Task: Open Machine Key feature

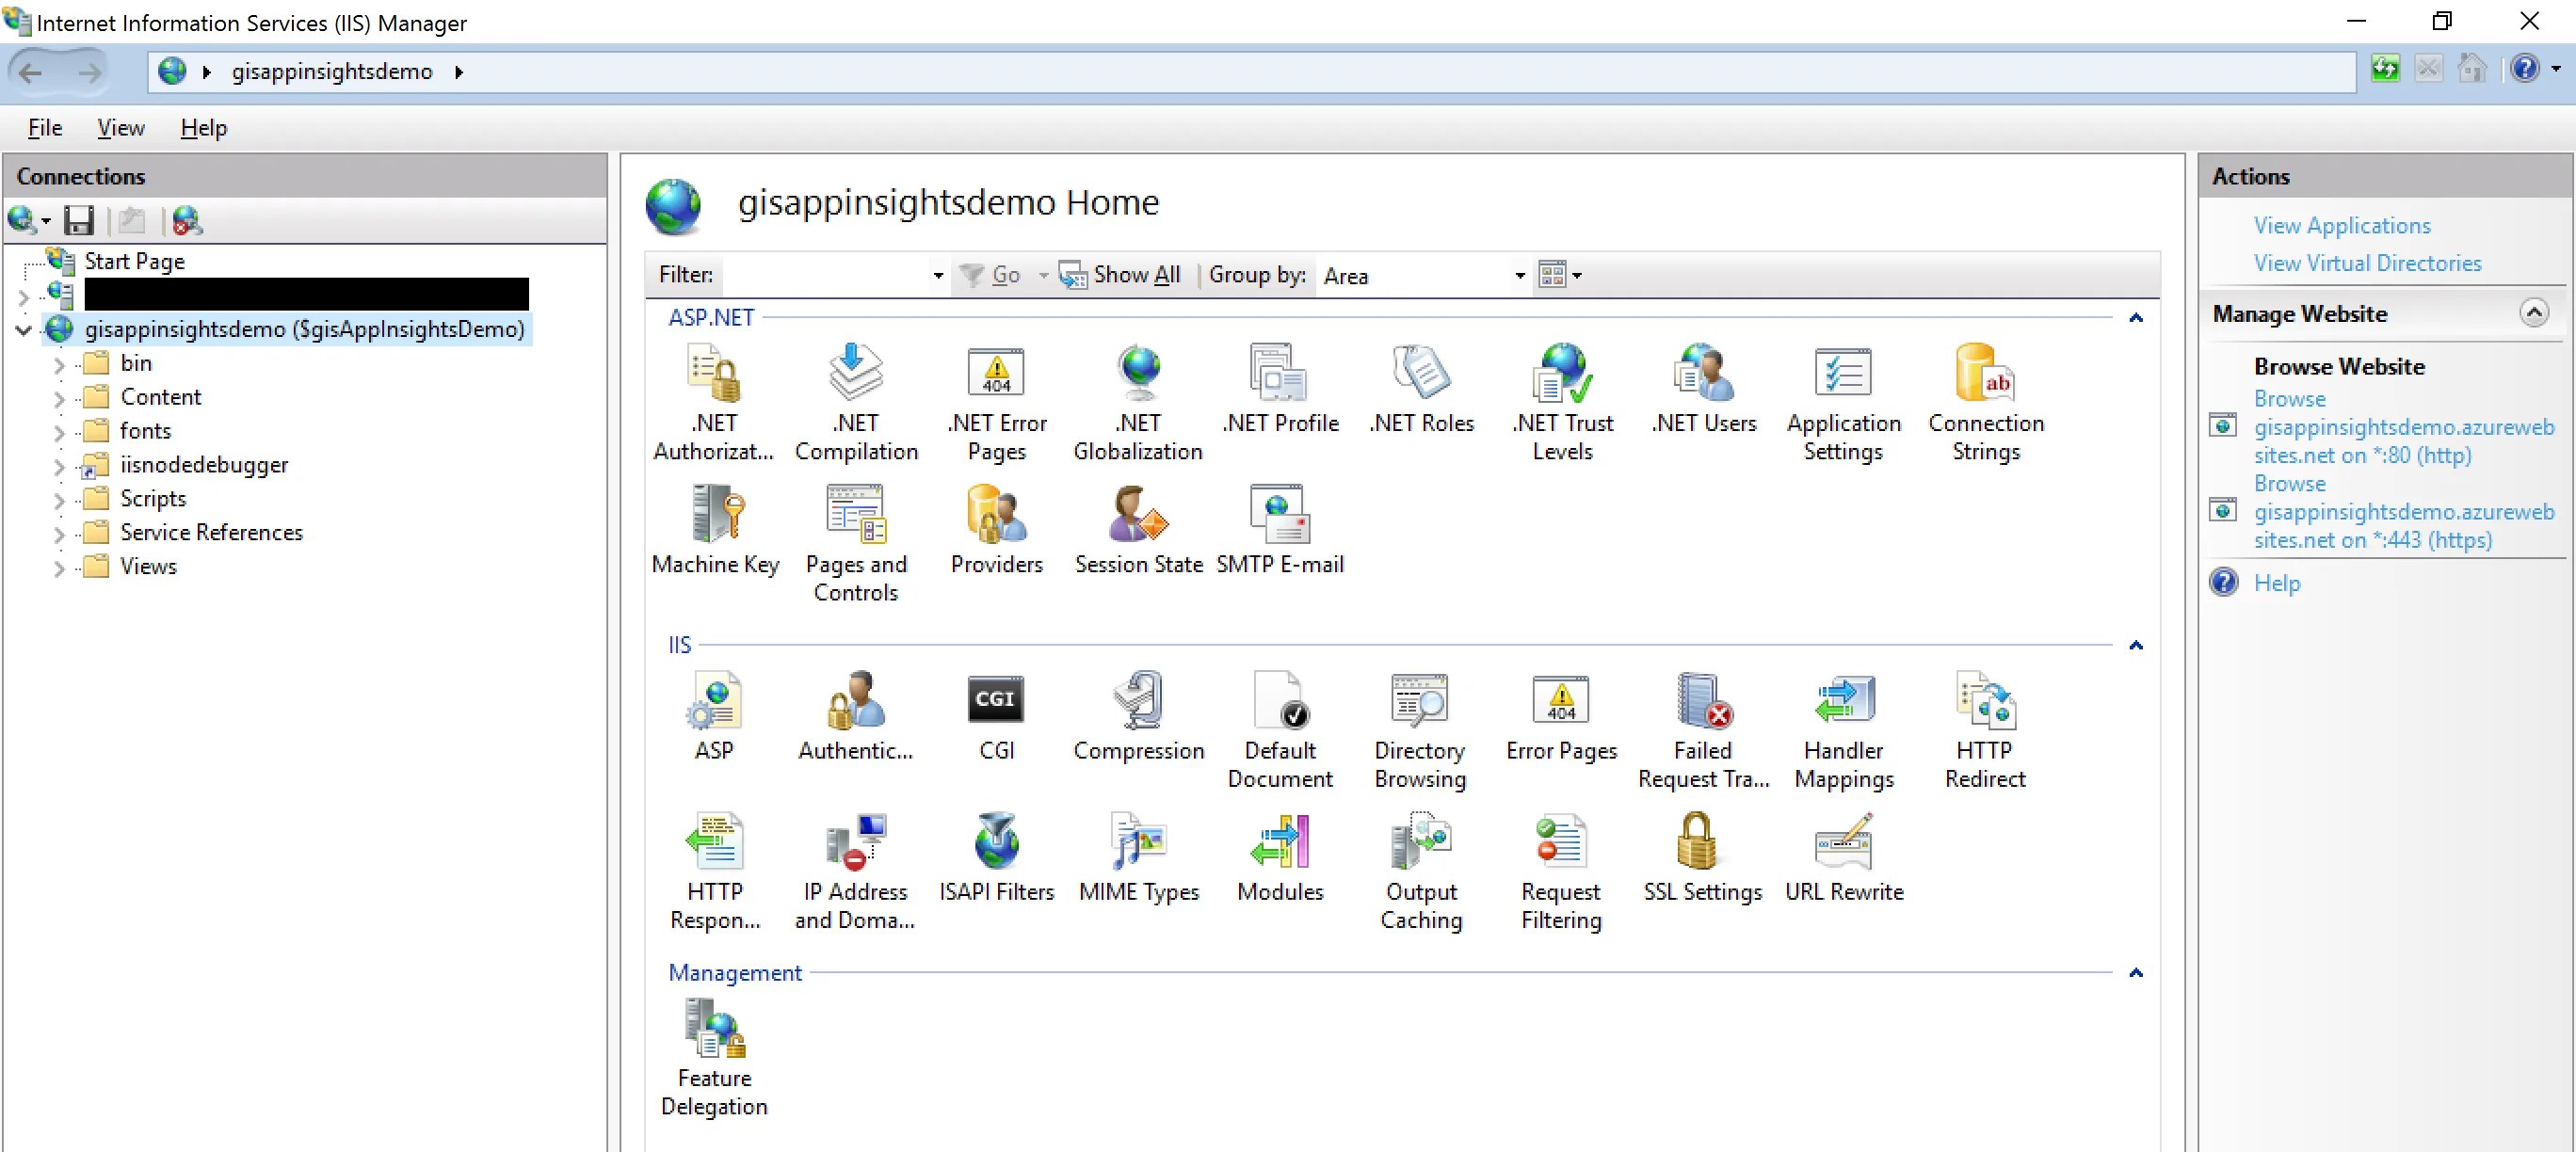Action: click(x=715, y=531)
